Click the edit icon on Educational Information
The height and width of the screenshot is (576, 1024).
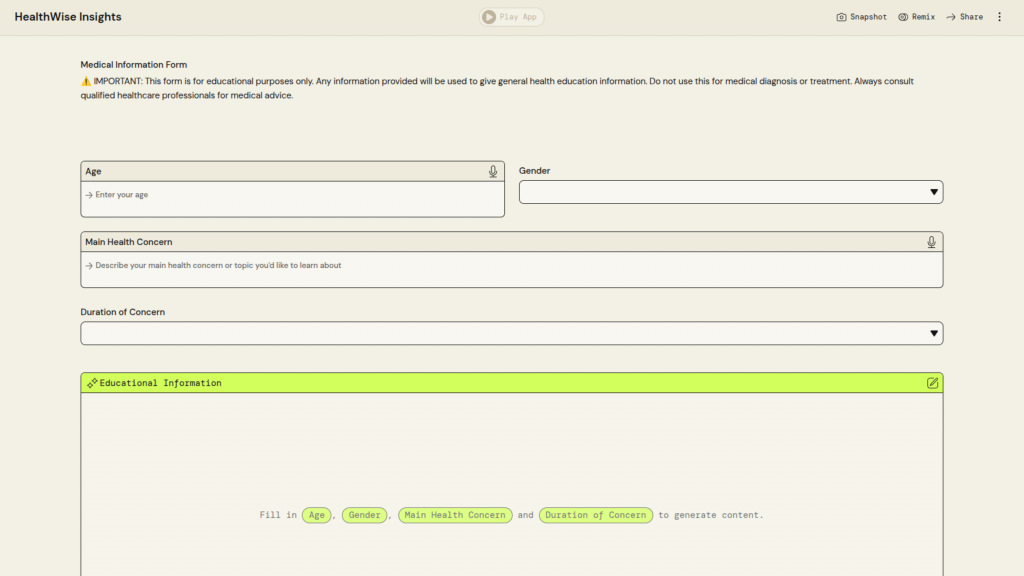(932, 383)
